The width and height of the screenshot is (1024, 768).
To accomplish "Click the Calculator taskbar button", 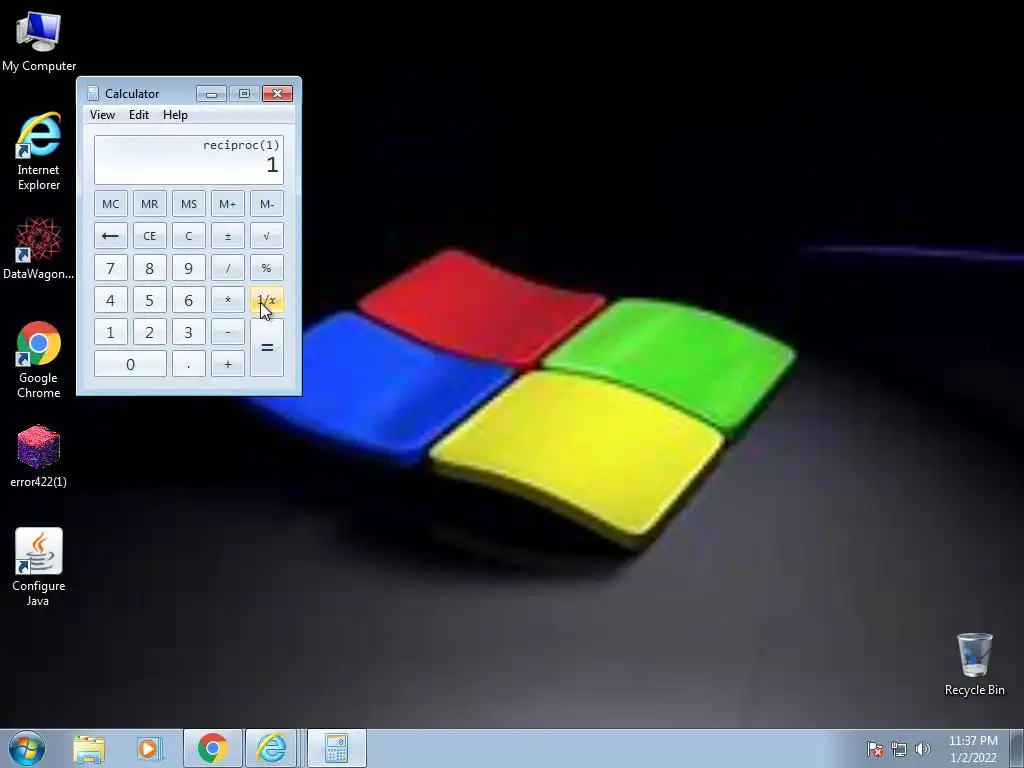I will 336,748.
